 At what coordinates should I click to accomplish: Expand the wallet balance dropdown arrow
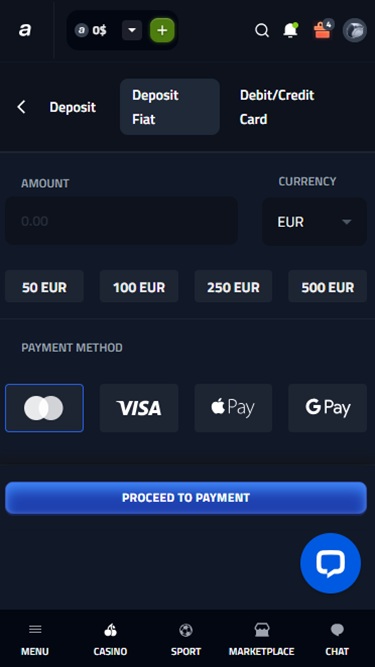132,30
